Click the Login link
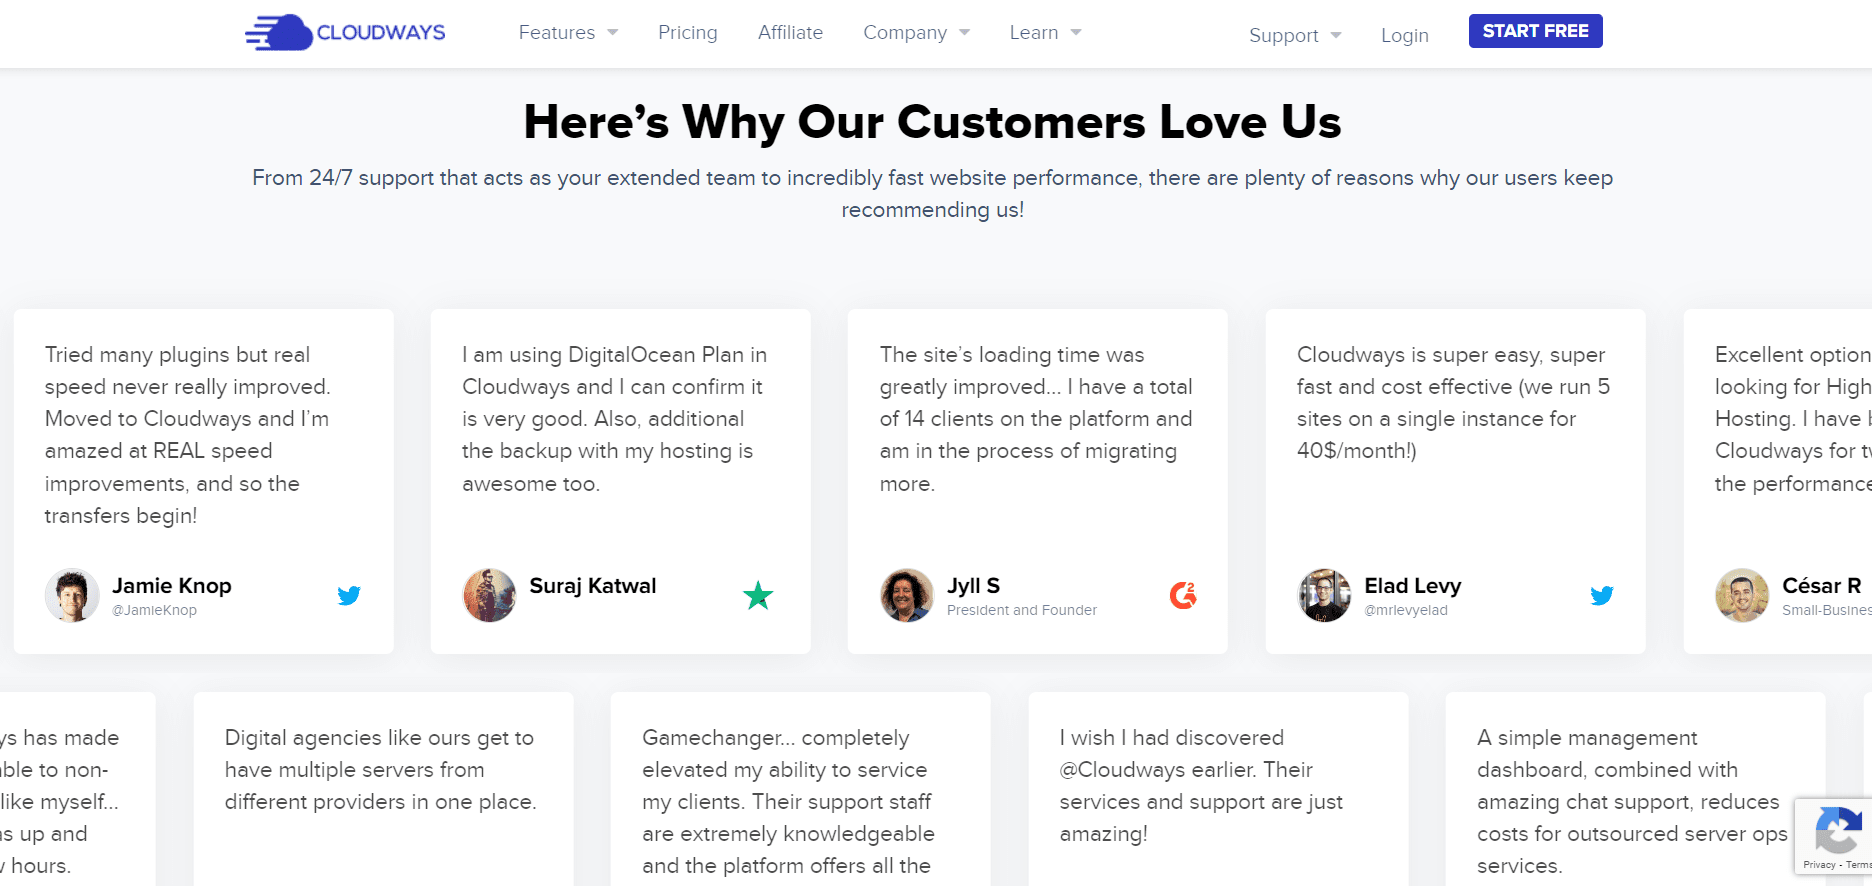 pyautogui.click(x=1405, y=36)
